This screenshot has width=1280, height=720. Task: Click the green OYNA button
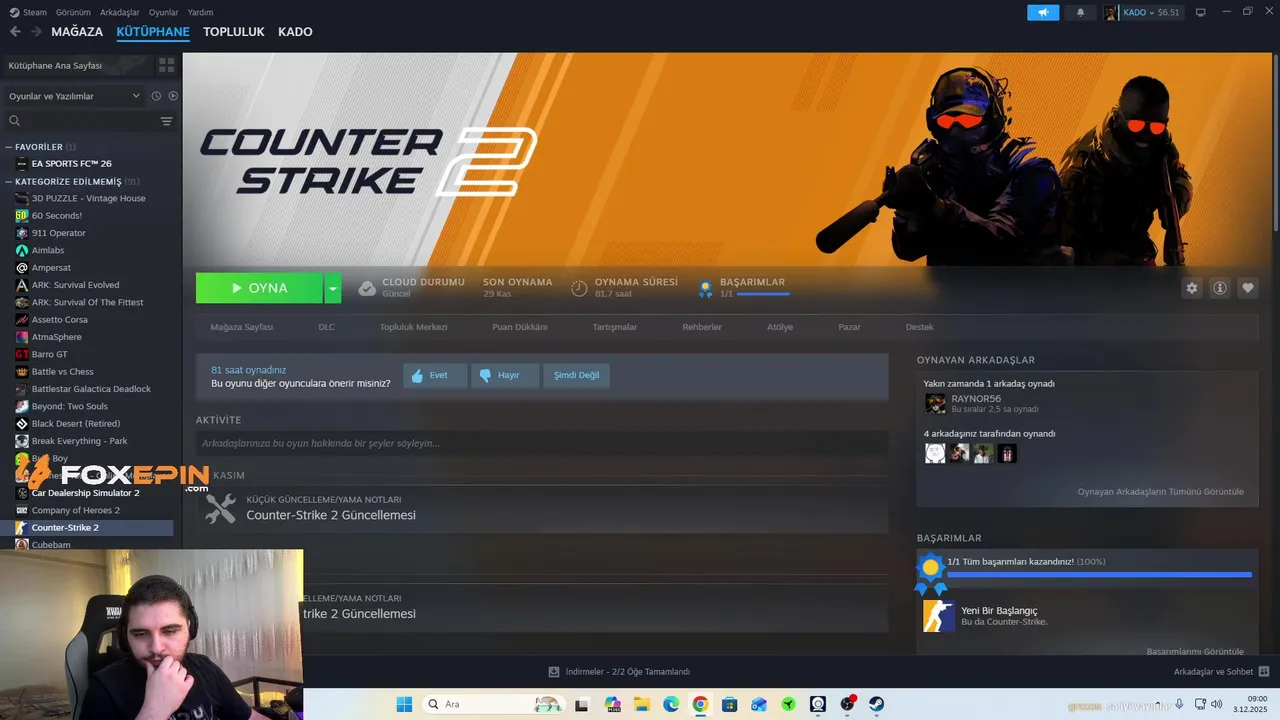point(259,288)
